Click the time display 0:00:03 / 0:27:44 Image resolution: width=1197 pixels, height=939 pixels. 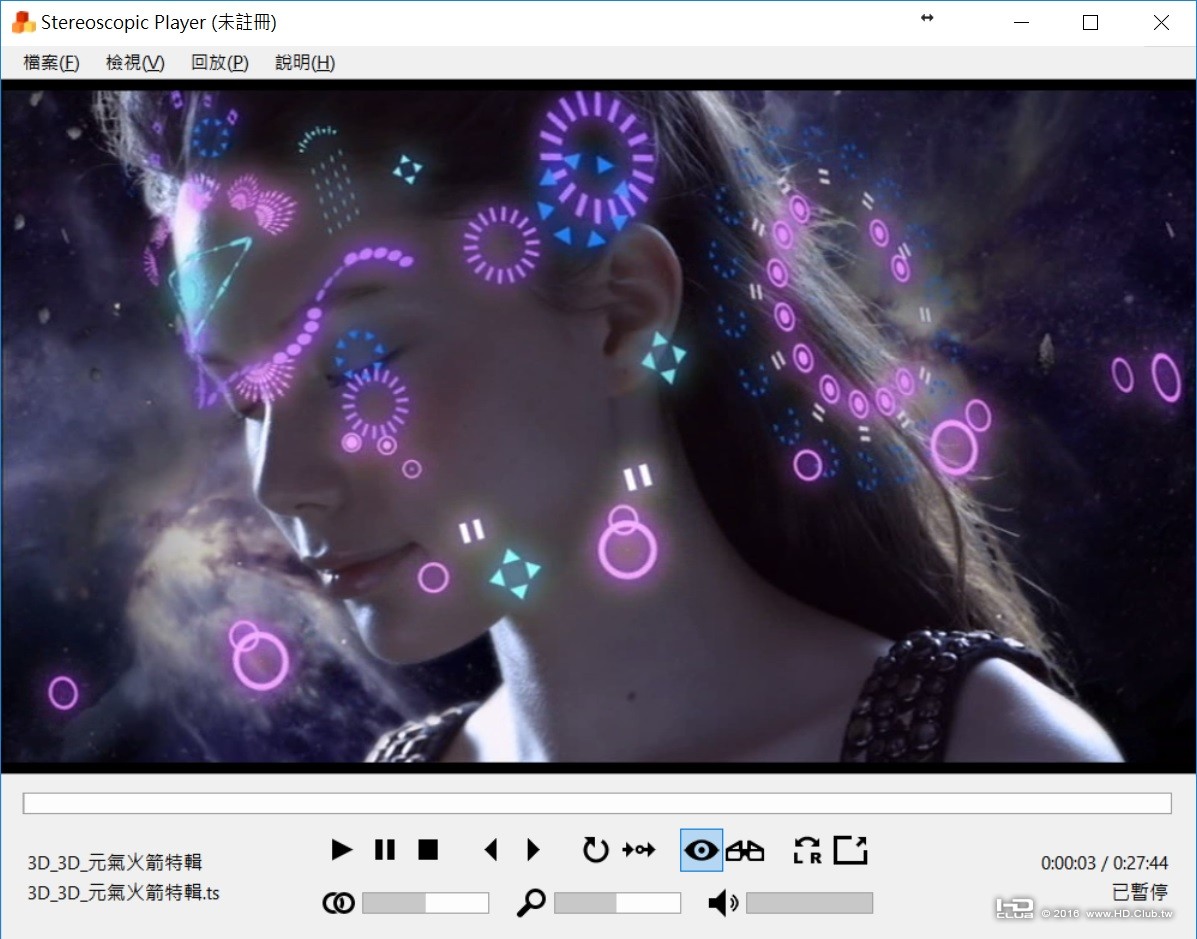tap(1104, 863)
